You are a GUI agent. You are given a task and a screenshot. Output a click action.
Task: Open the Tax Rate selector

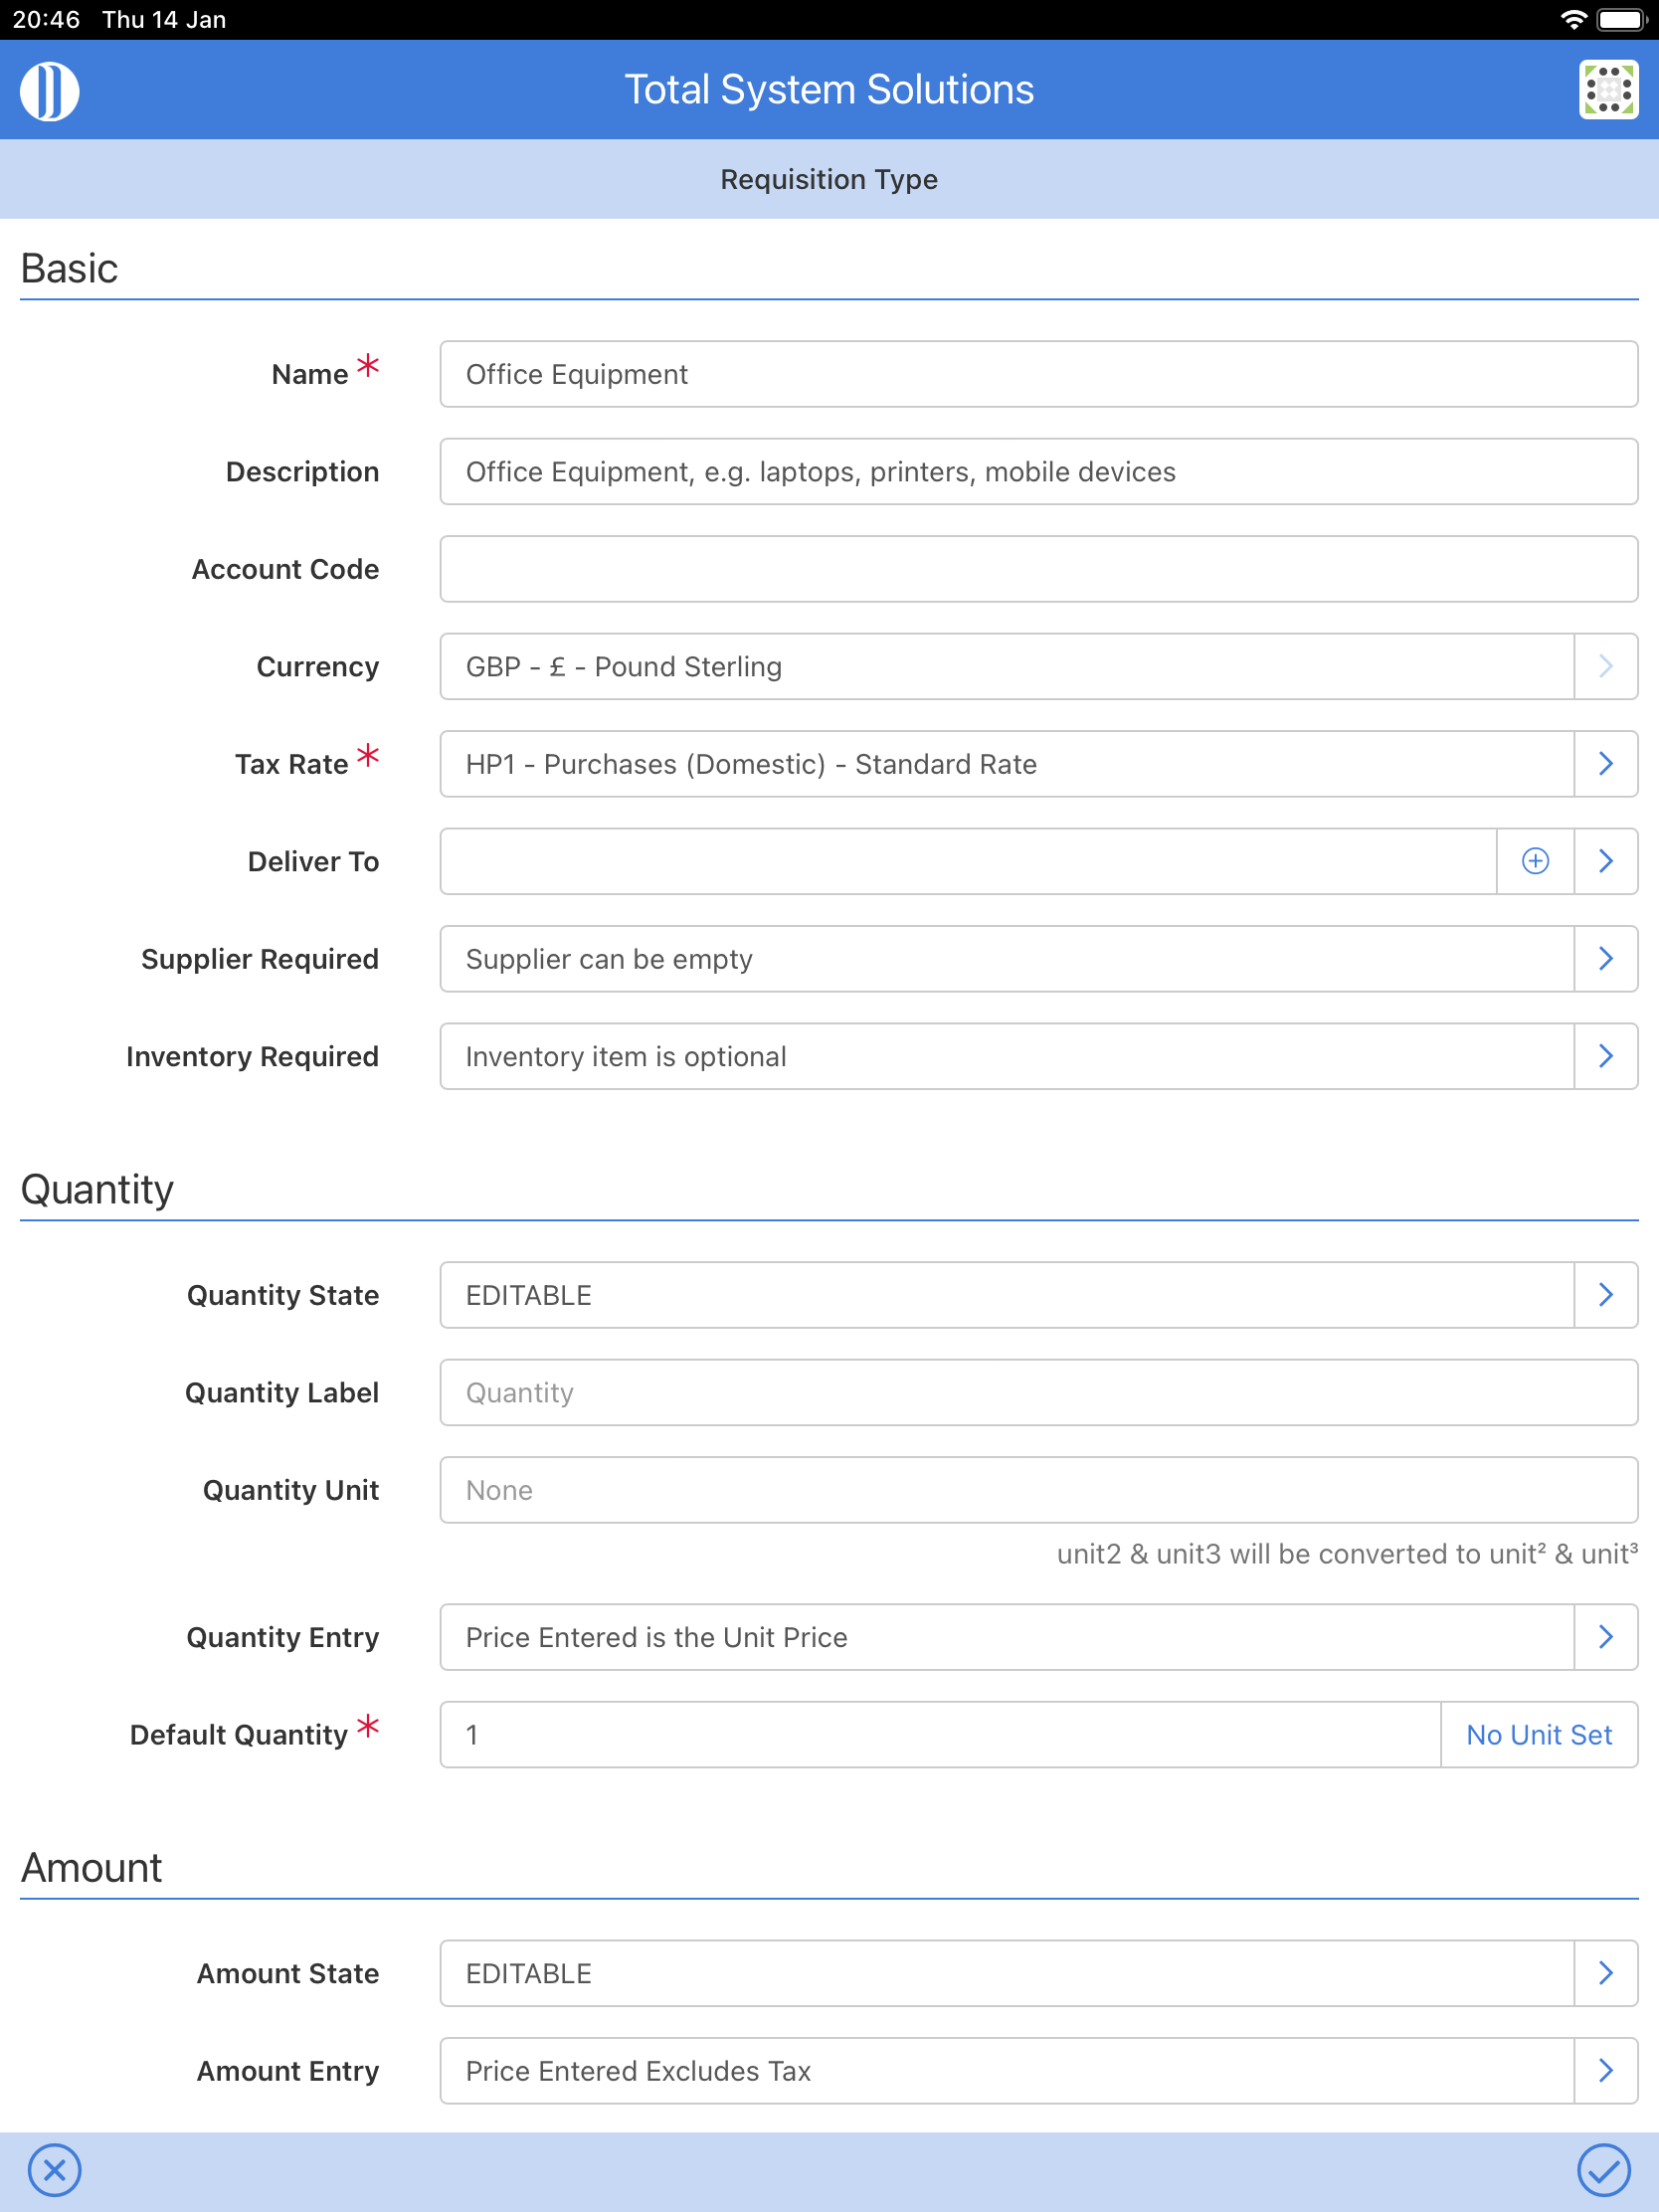pyautogui.click(x=1606, y=763)
